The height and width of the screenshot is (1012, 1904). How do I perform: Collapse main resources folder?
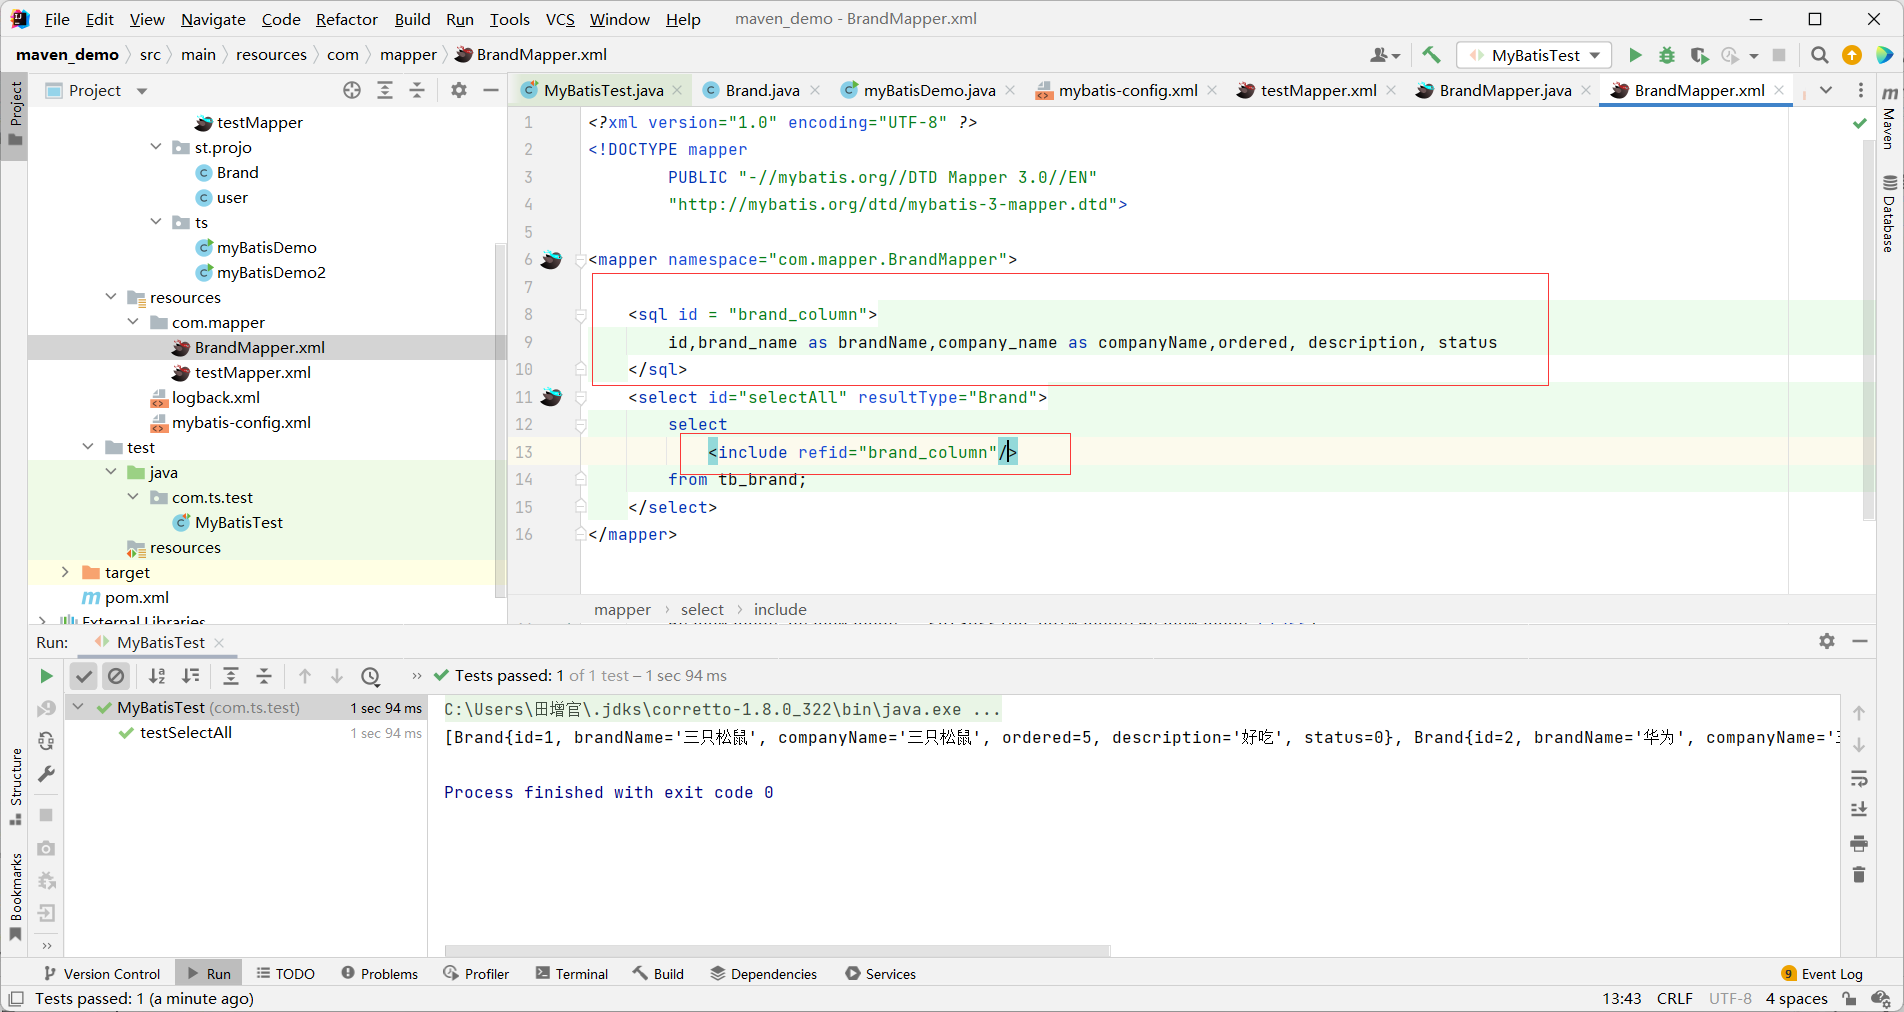[x=111, y=297]
